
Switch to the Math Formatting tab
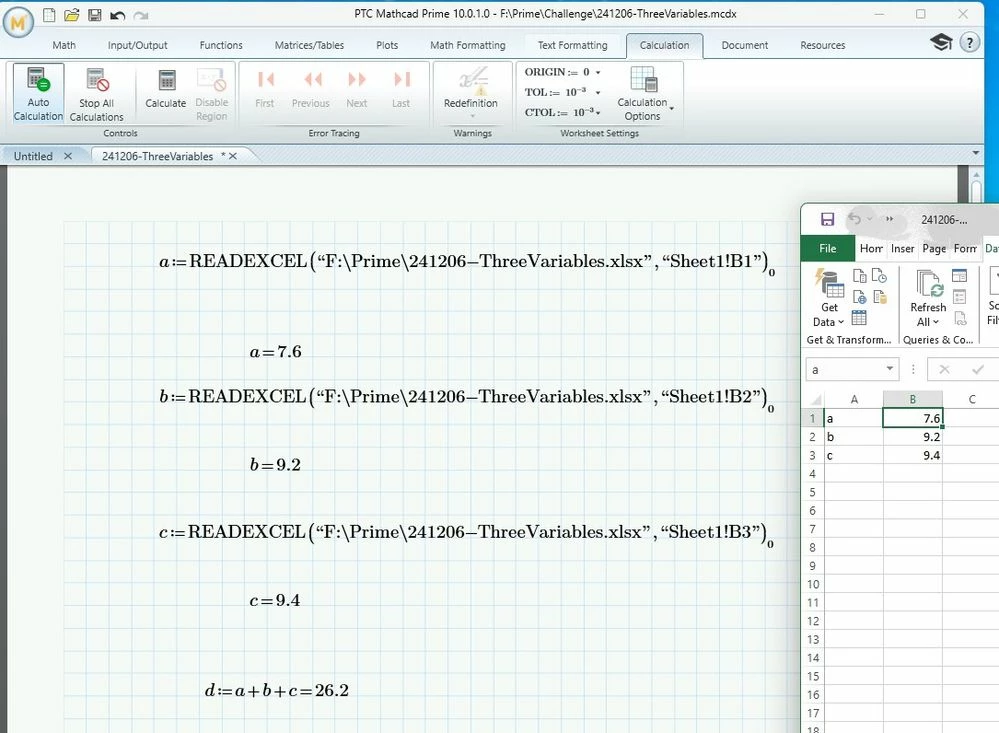(468, 45)
